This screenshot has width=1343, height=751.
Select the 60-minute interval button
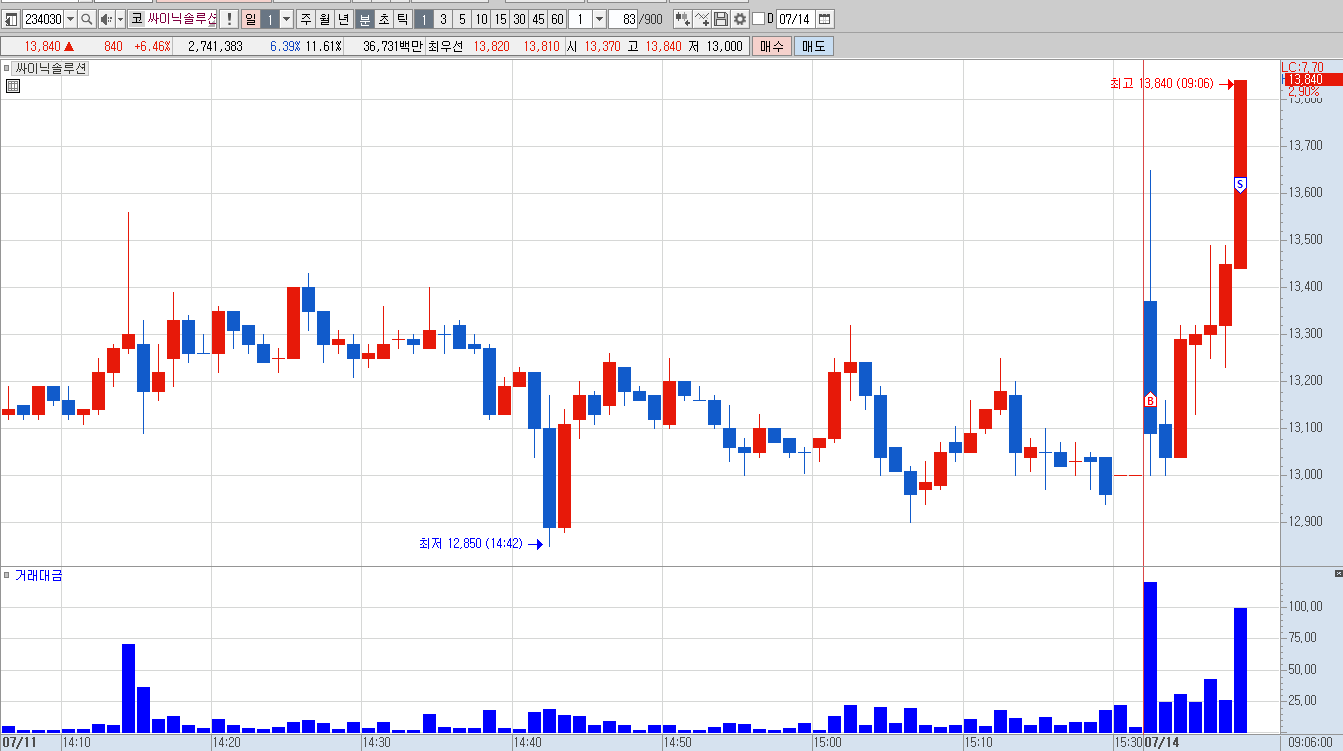click(557, 19)
